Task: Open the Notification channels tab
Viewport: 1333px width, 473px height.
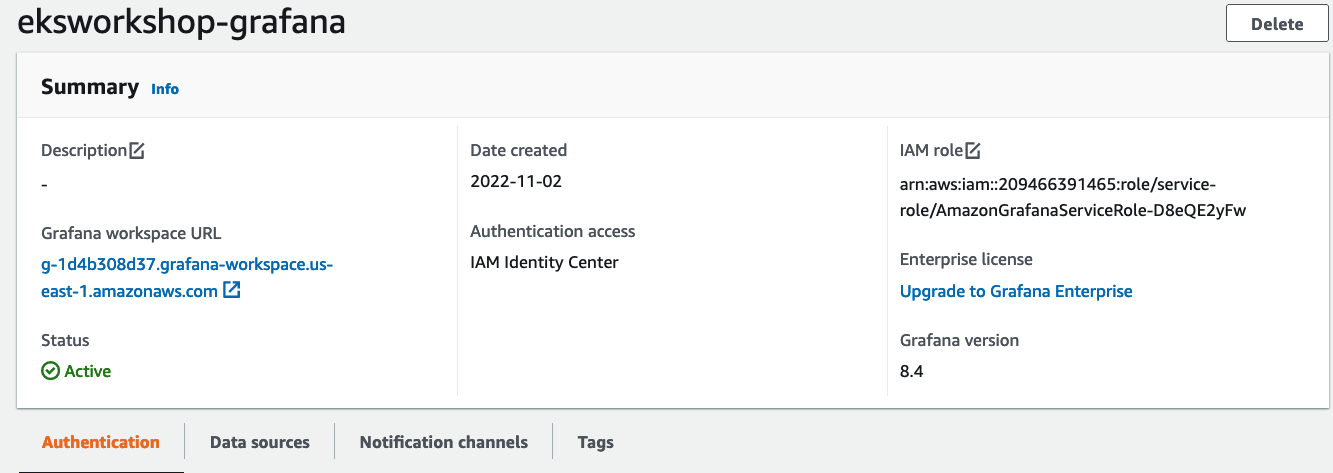Action: 444,442
